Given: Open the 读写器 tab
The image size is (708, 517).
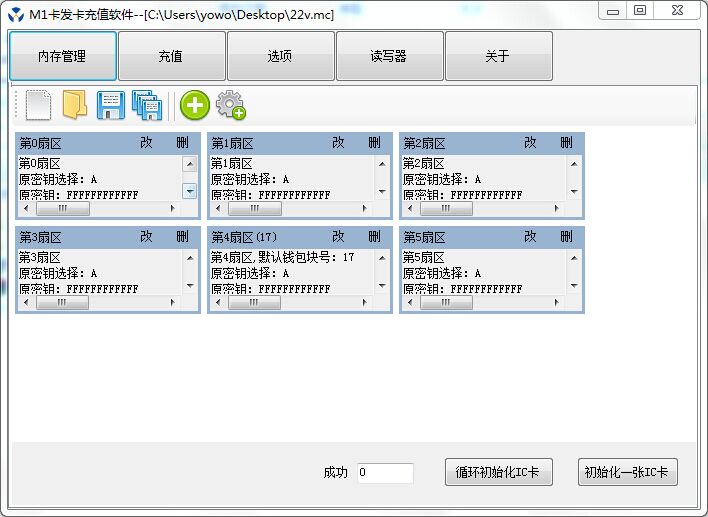Looking at the screenshot, I should pos(389,56).
